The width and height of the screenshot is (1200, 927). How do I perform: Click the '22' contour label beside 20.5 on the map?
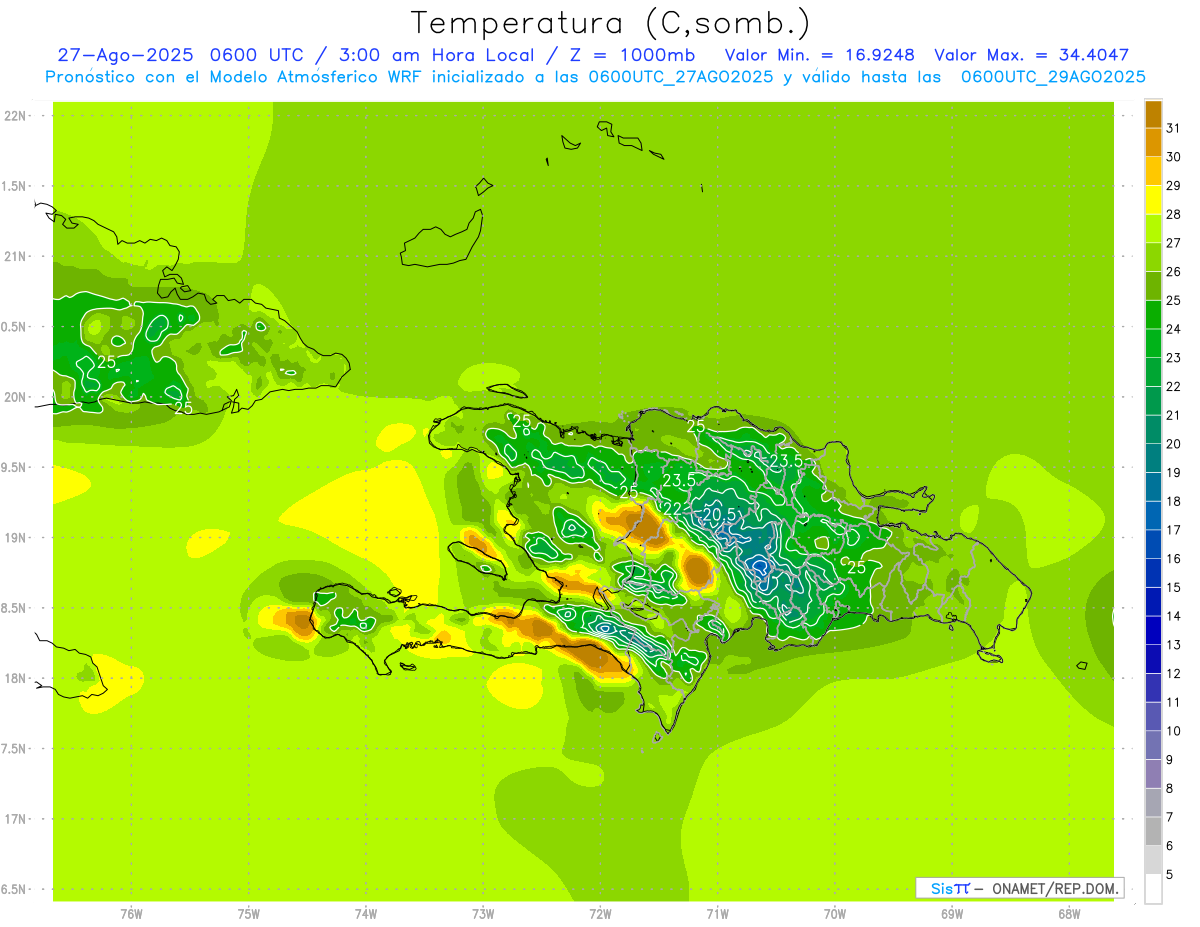tap(673, 509)
